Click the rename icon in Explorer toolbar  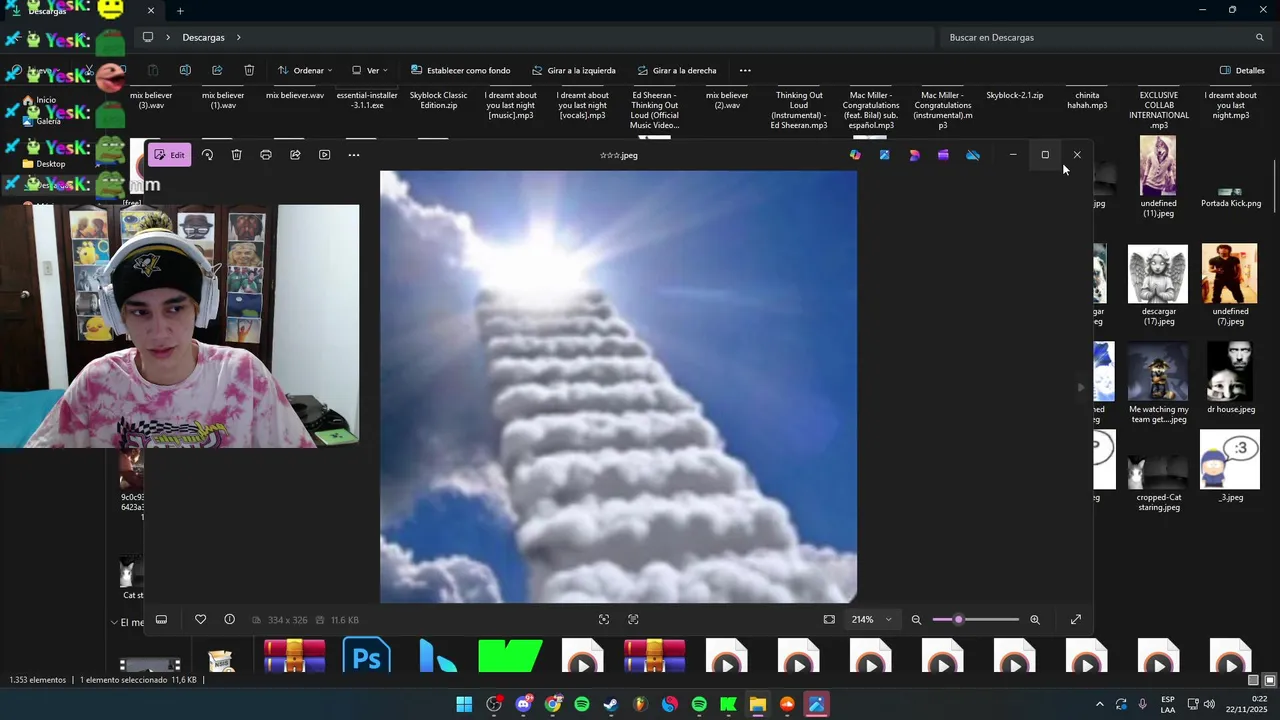pos(185,70)
